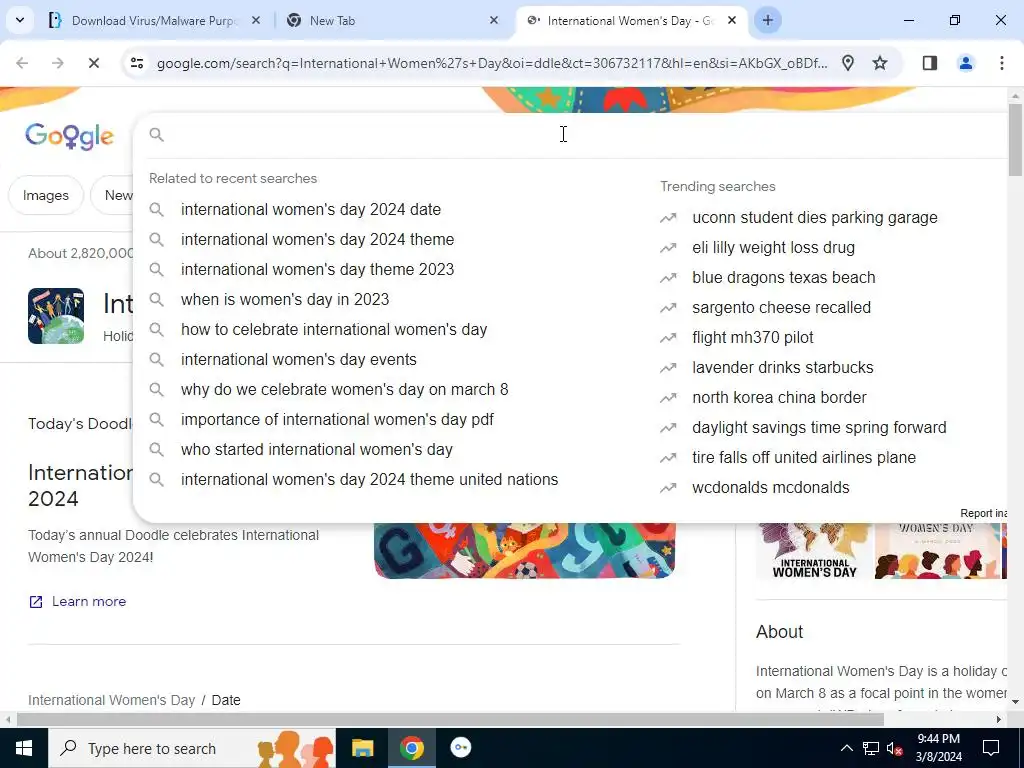
Task: Show hidden system tray icons
Action: click(846, 748)
